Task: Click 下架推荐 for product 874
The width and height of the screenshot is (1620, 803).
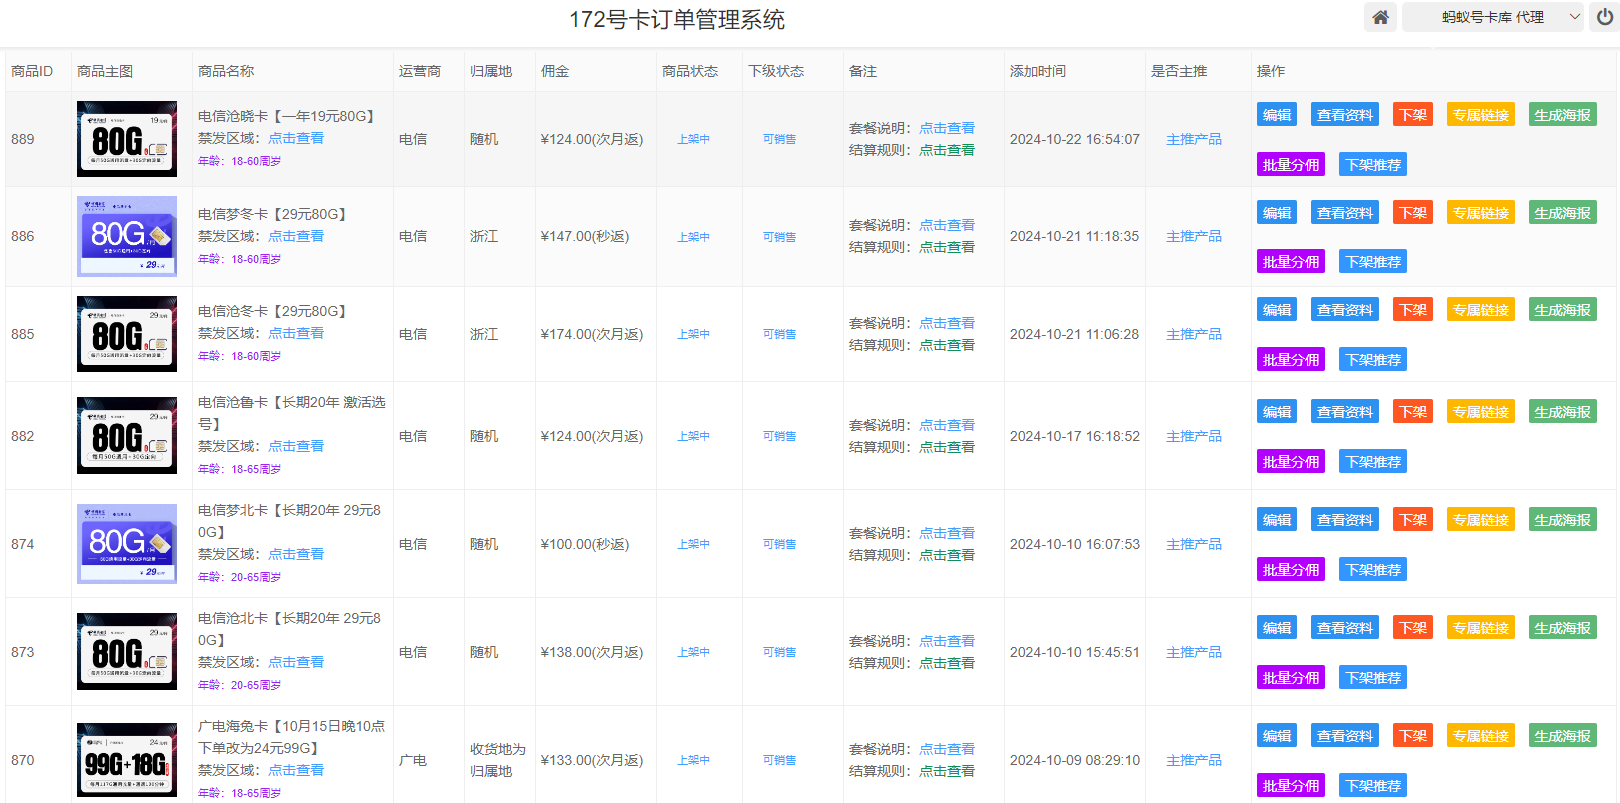Action: point(1373,570)
